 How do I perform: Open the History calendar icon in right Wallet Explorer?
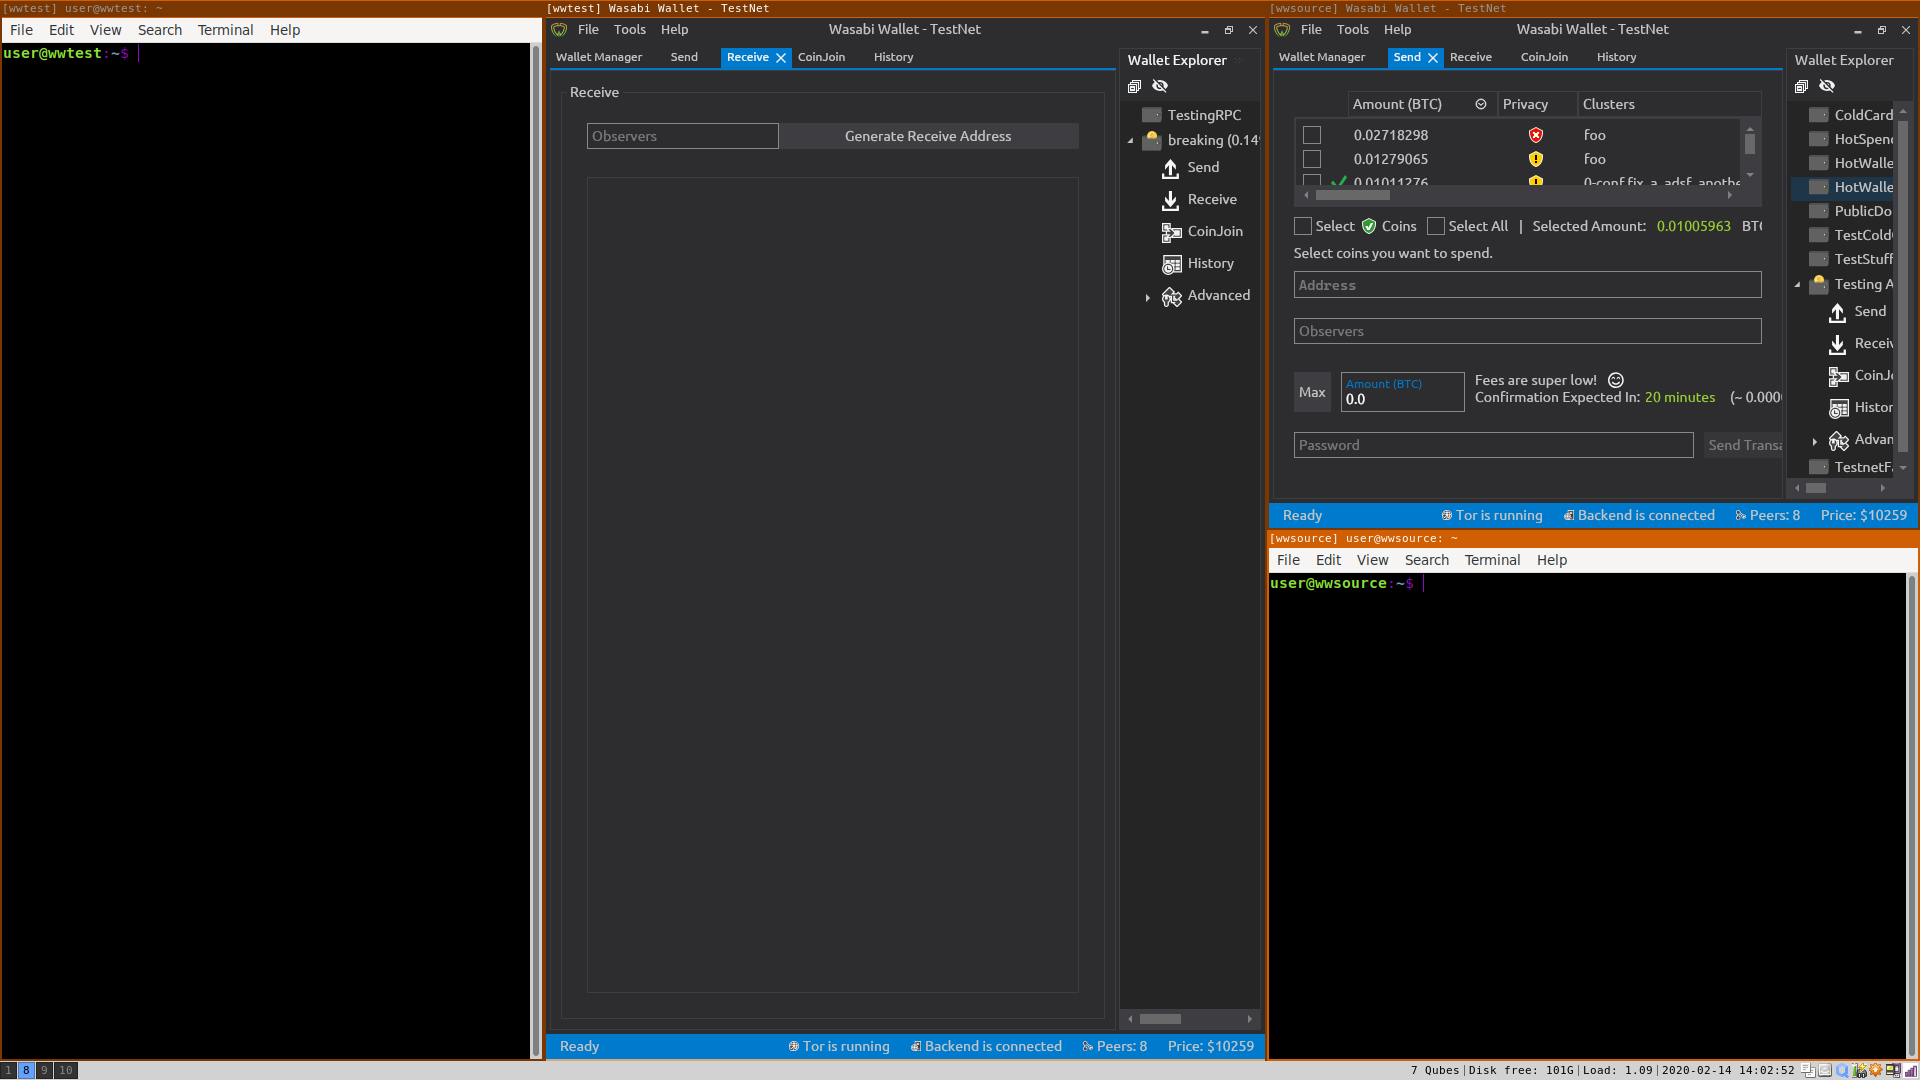pos(1839,408)
